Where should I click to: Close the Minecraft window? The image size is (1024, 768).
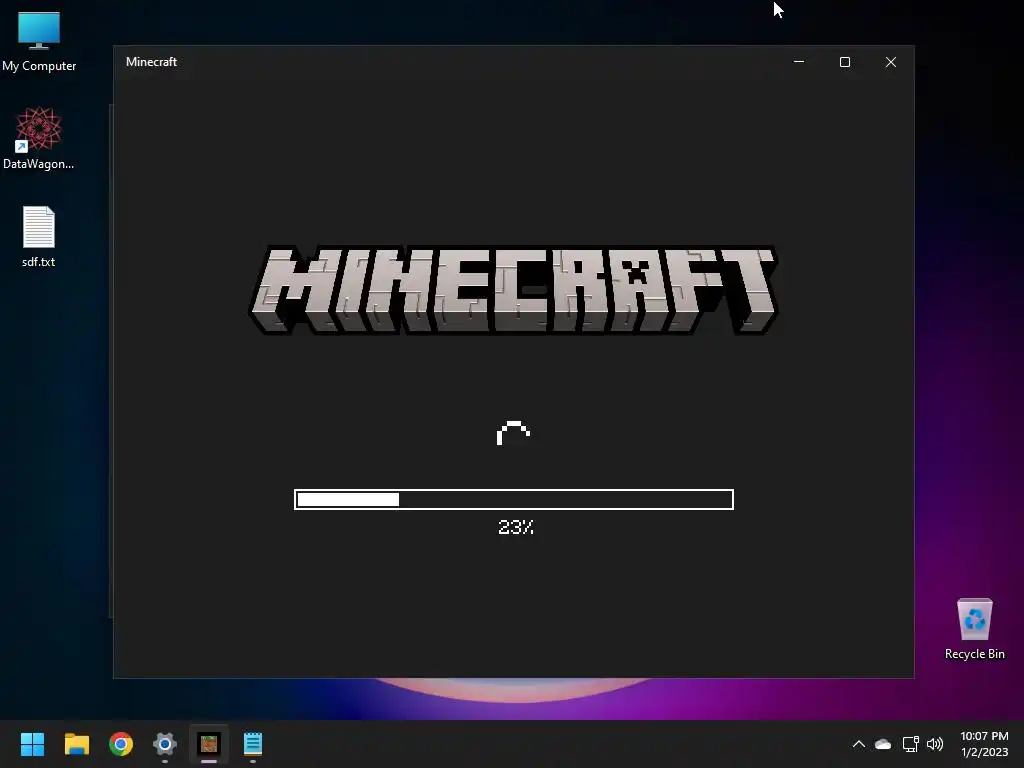tap(891, 62)
